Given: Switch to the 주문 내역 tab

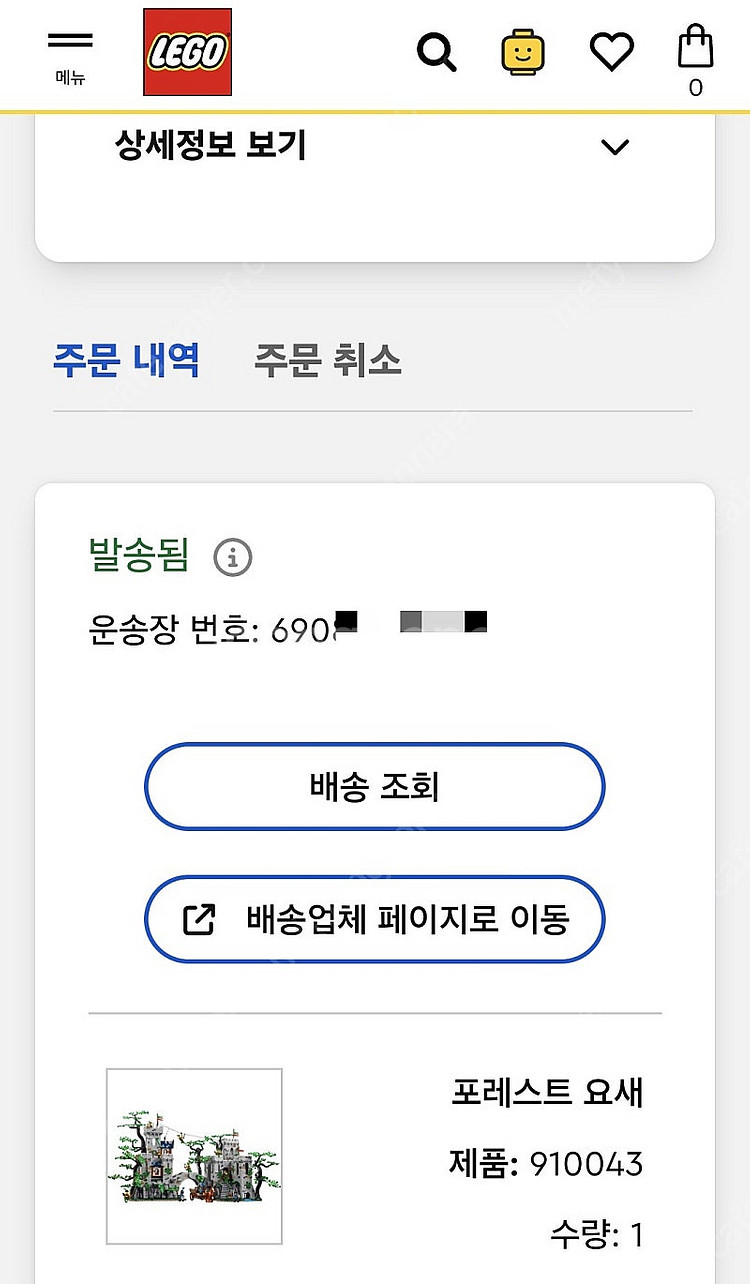Looking at the screenshot, I should tap(126, 359).
